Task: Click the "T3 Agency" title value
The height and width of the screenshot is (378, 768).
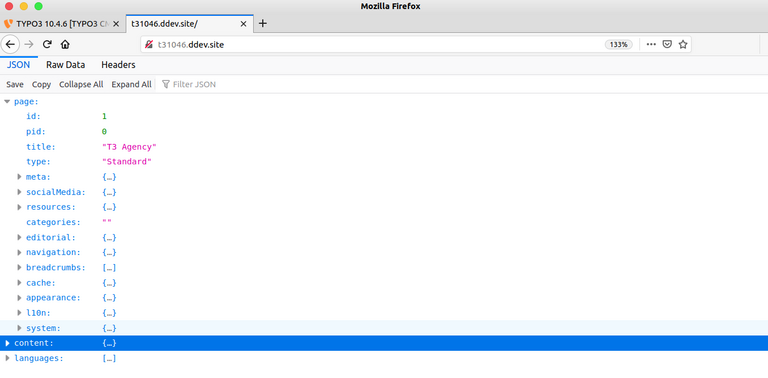Action: (x=129, y=147)
